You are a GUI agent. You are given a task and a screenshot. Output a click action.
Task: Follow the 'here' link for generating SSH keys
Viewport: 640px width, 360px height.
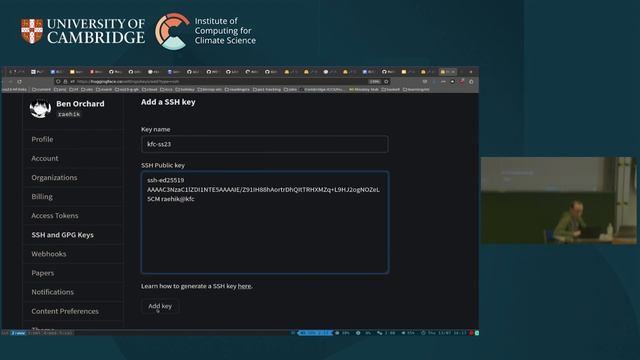pos(244,286)
